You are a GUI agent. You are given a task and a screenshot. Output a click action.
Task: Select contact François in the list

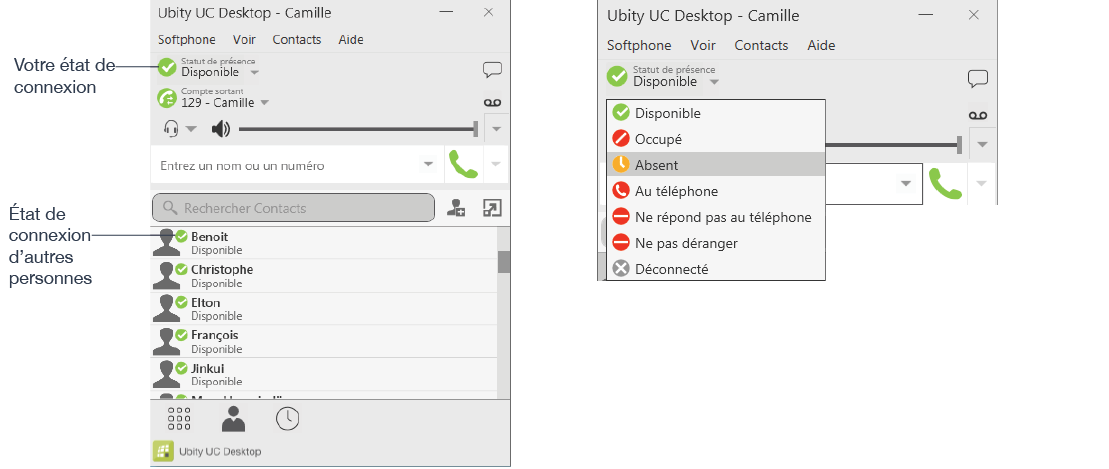click(324, 342)
